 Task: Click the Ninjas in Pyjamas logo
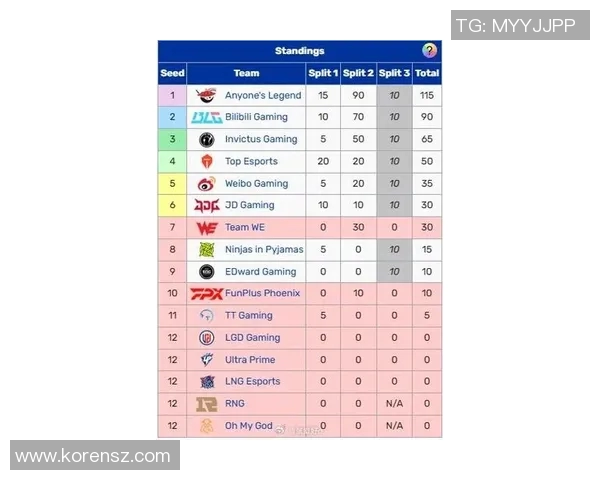point(206,249)
